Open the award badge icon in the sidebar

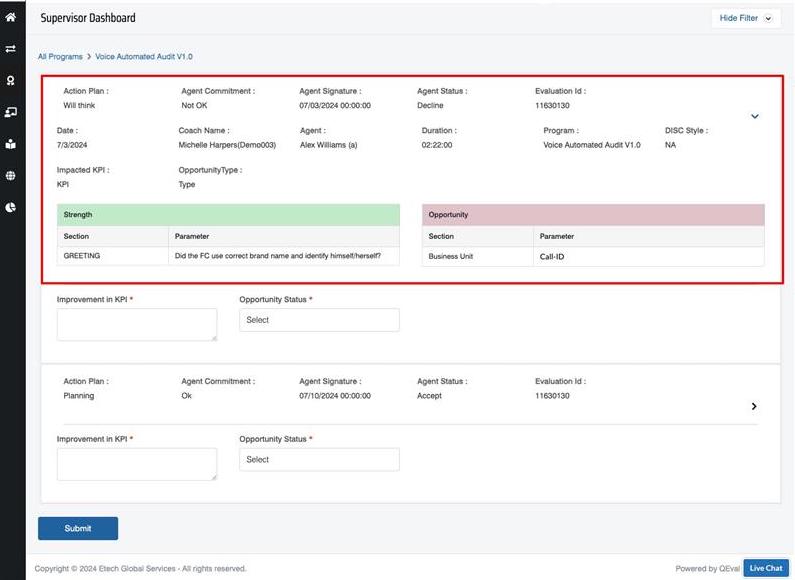[11, 80]
